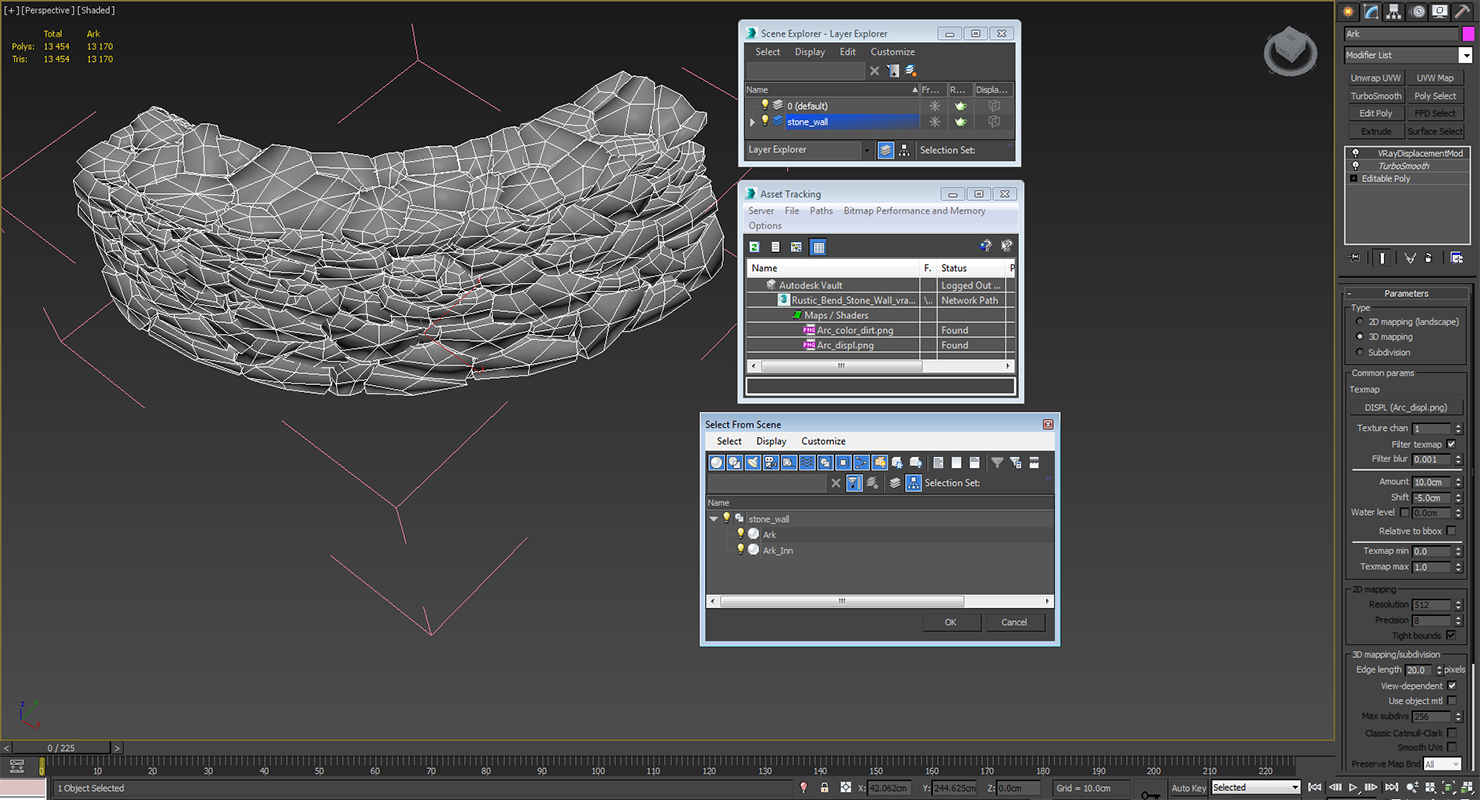Open the Create command panel tab
Screen dimensions: 1480x800
(x=1349, y=12)
